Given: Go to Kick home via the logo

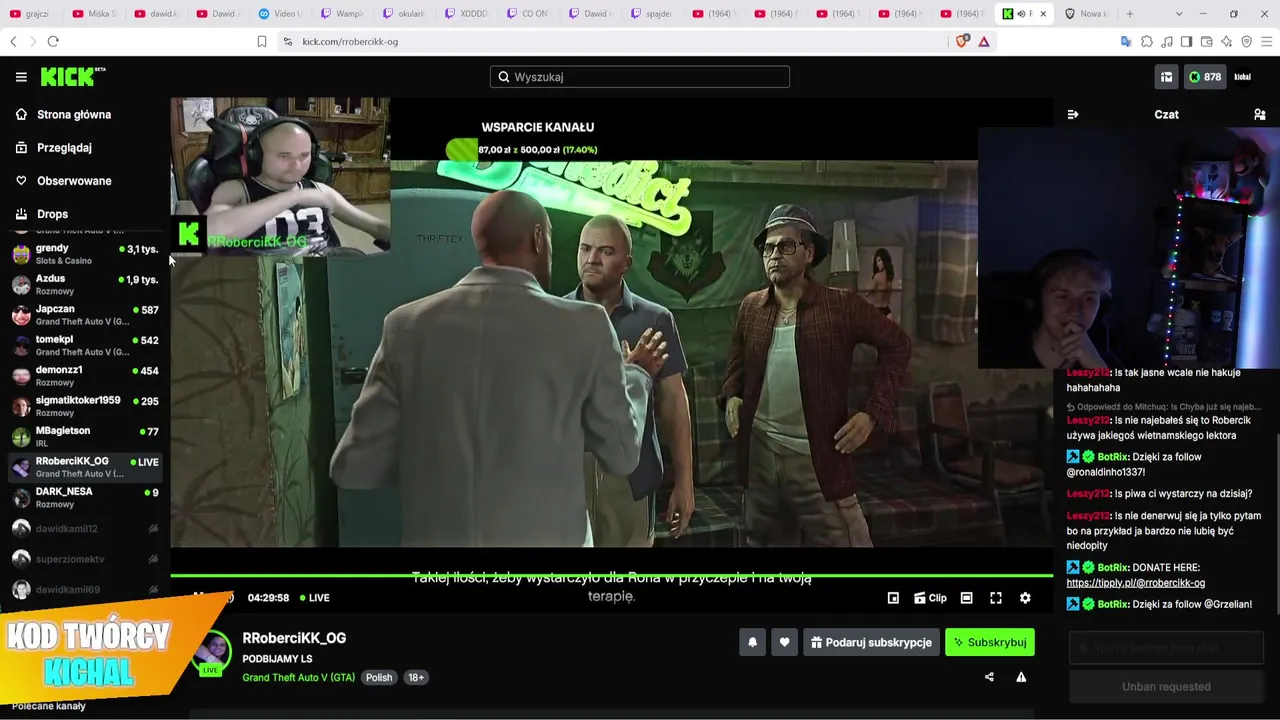Looking at the screenshot, I should coord(72,77).
